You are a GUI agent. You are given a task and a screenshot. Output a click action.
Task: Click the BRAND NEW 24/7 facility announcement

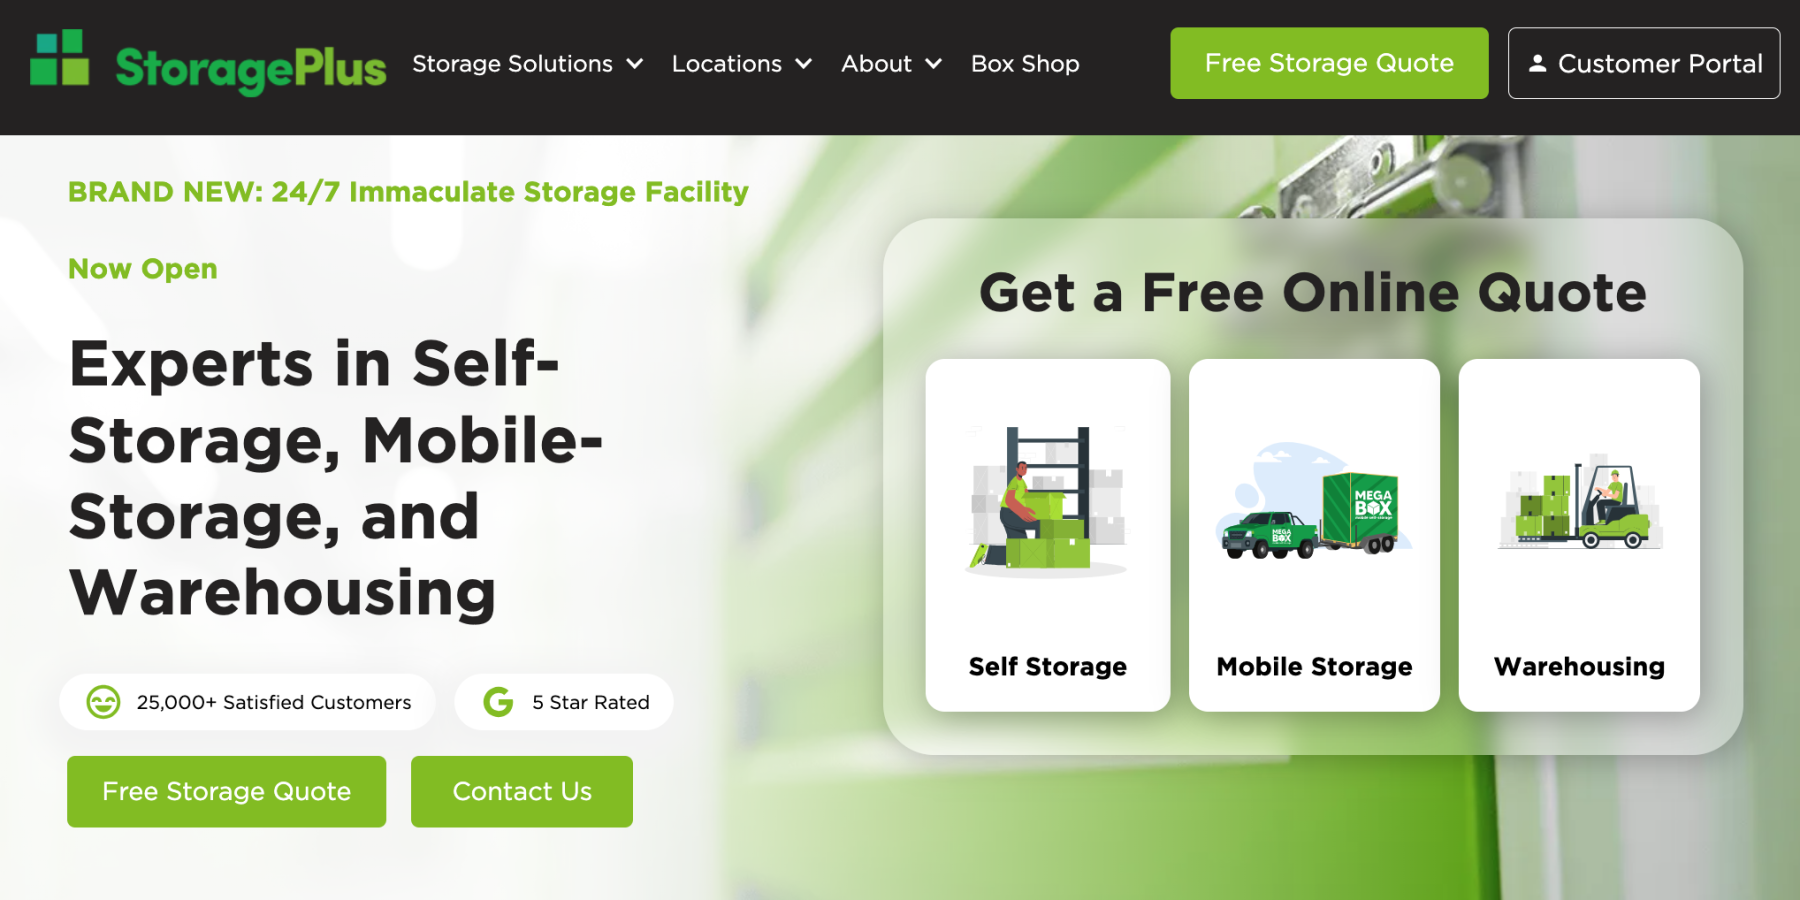(408, 191)
